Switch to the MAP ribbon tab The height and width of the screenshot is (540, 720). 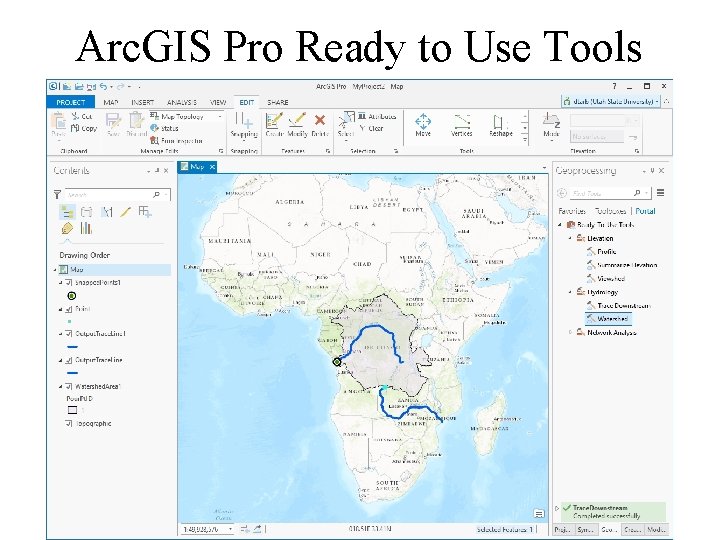tap(111, 102)
